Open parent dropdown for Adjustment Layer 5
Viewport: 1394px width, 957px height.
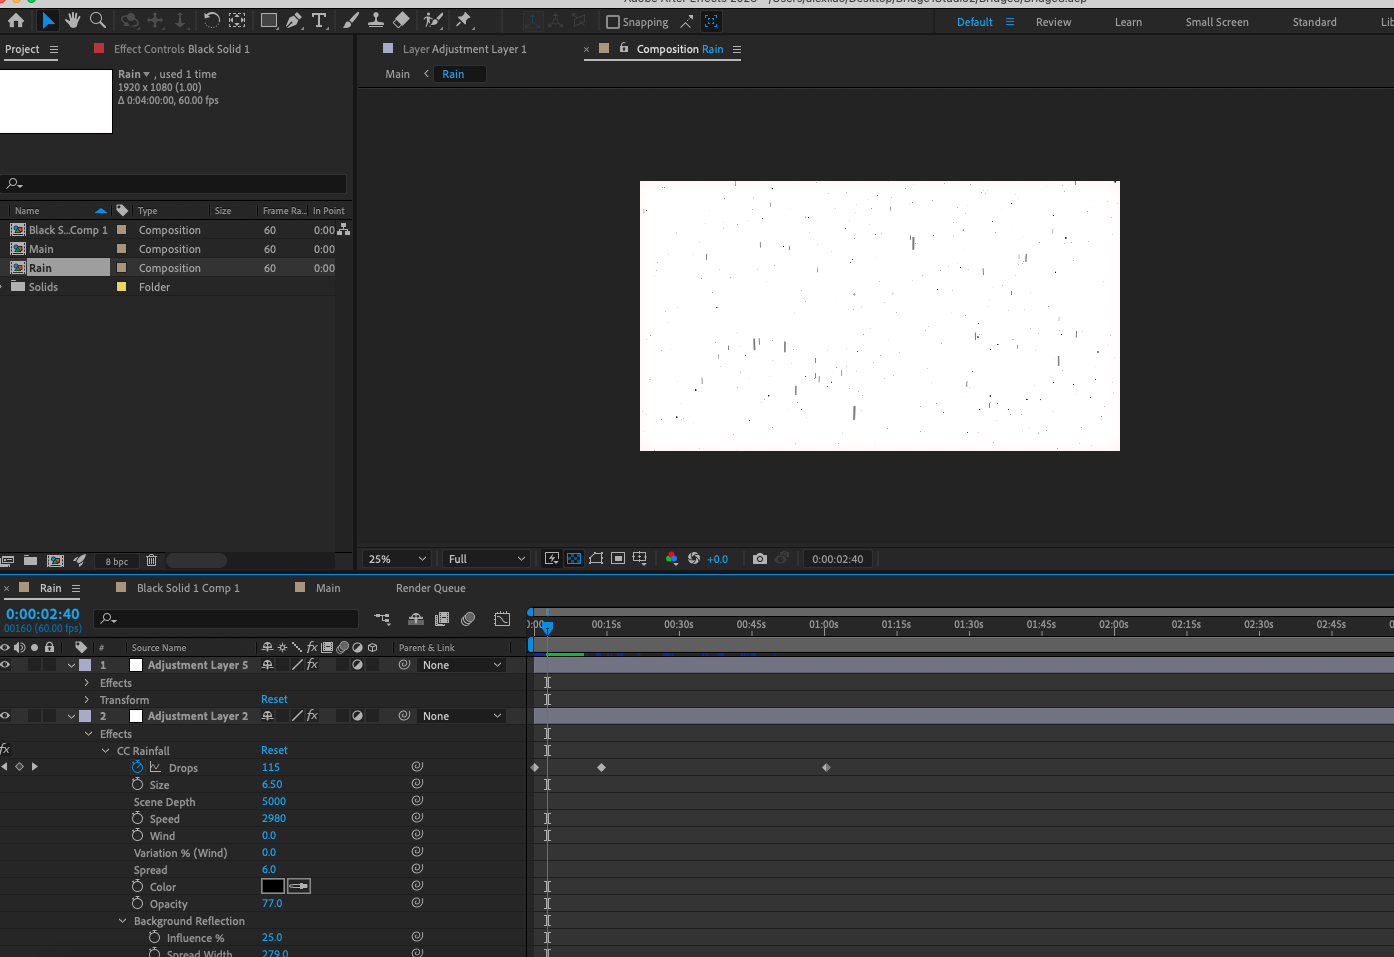point(462,665)
